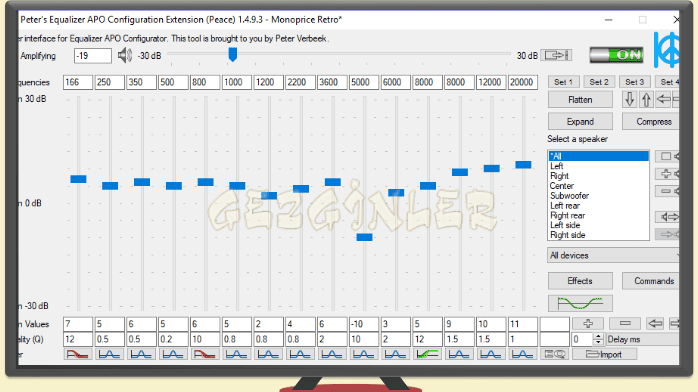Open the graph window icon button

pyautogui.click(x=580, y=303)
